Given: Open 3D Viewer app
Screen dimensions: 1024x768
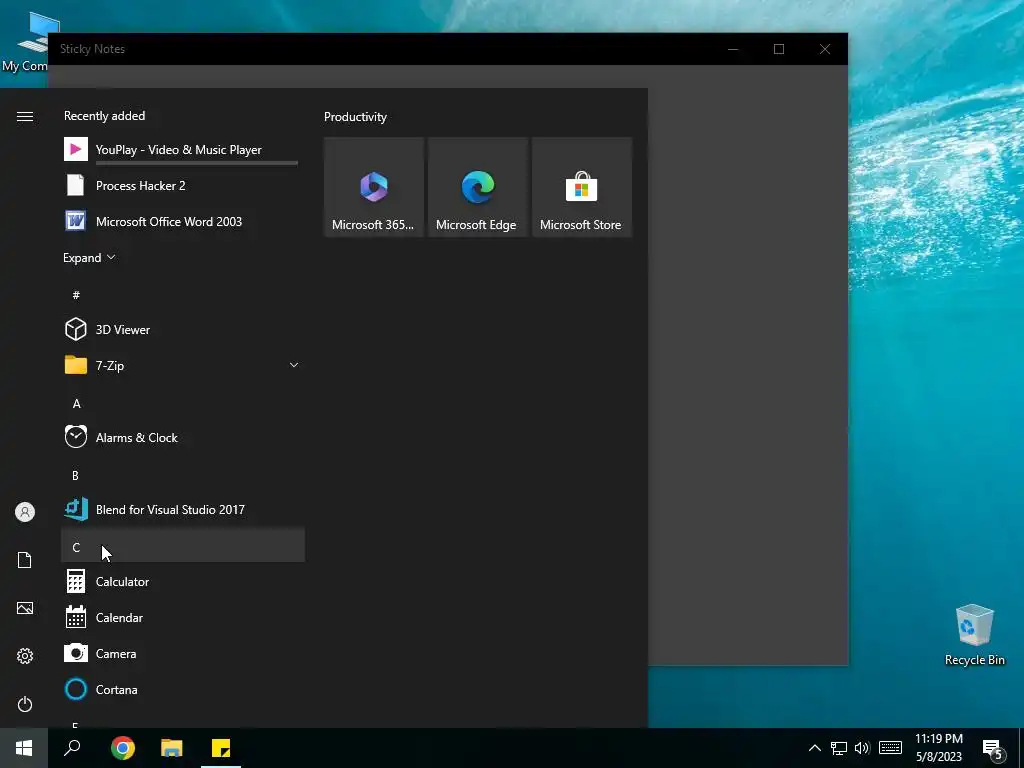Looking at the screenshot, I should tap(183, 329).
